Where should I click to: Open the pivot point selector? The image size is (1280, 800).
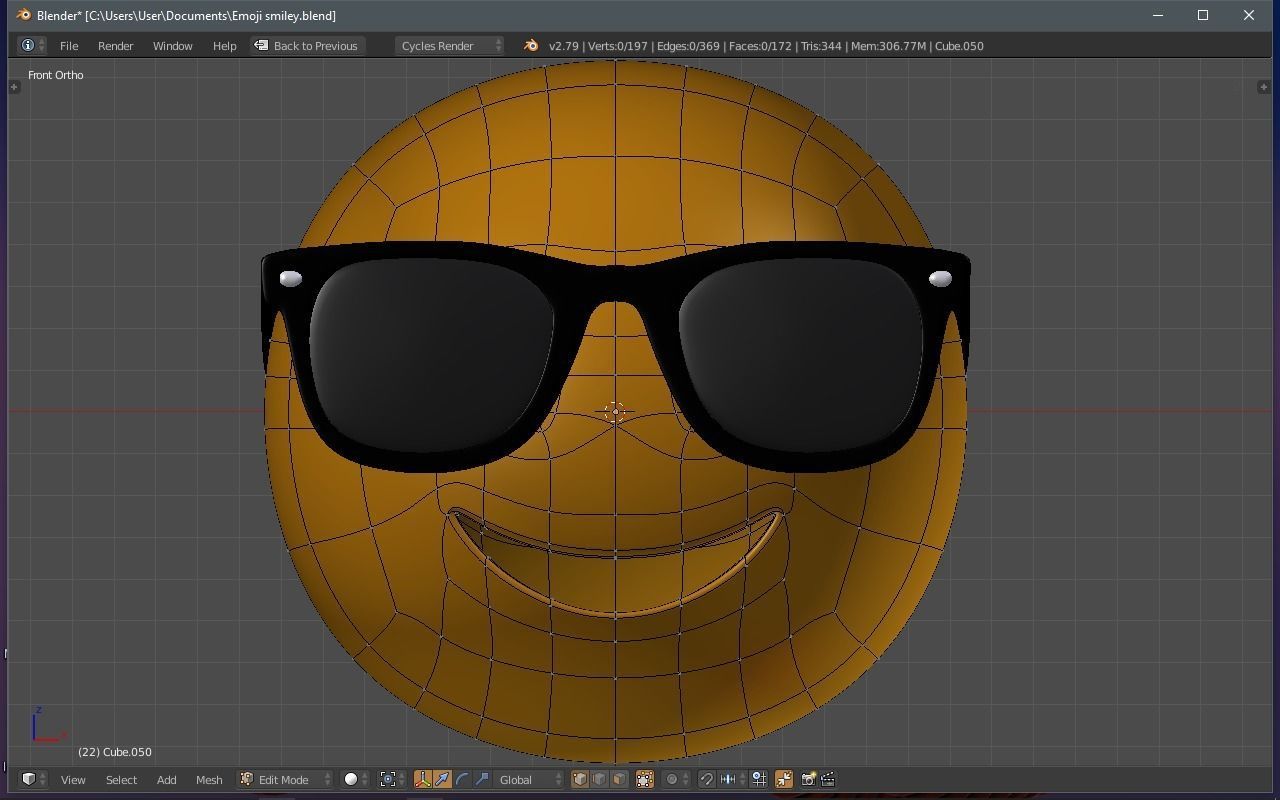coord(393,779)
